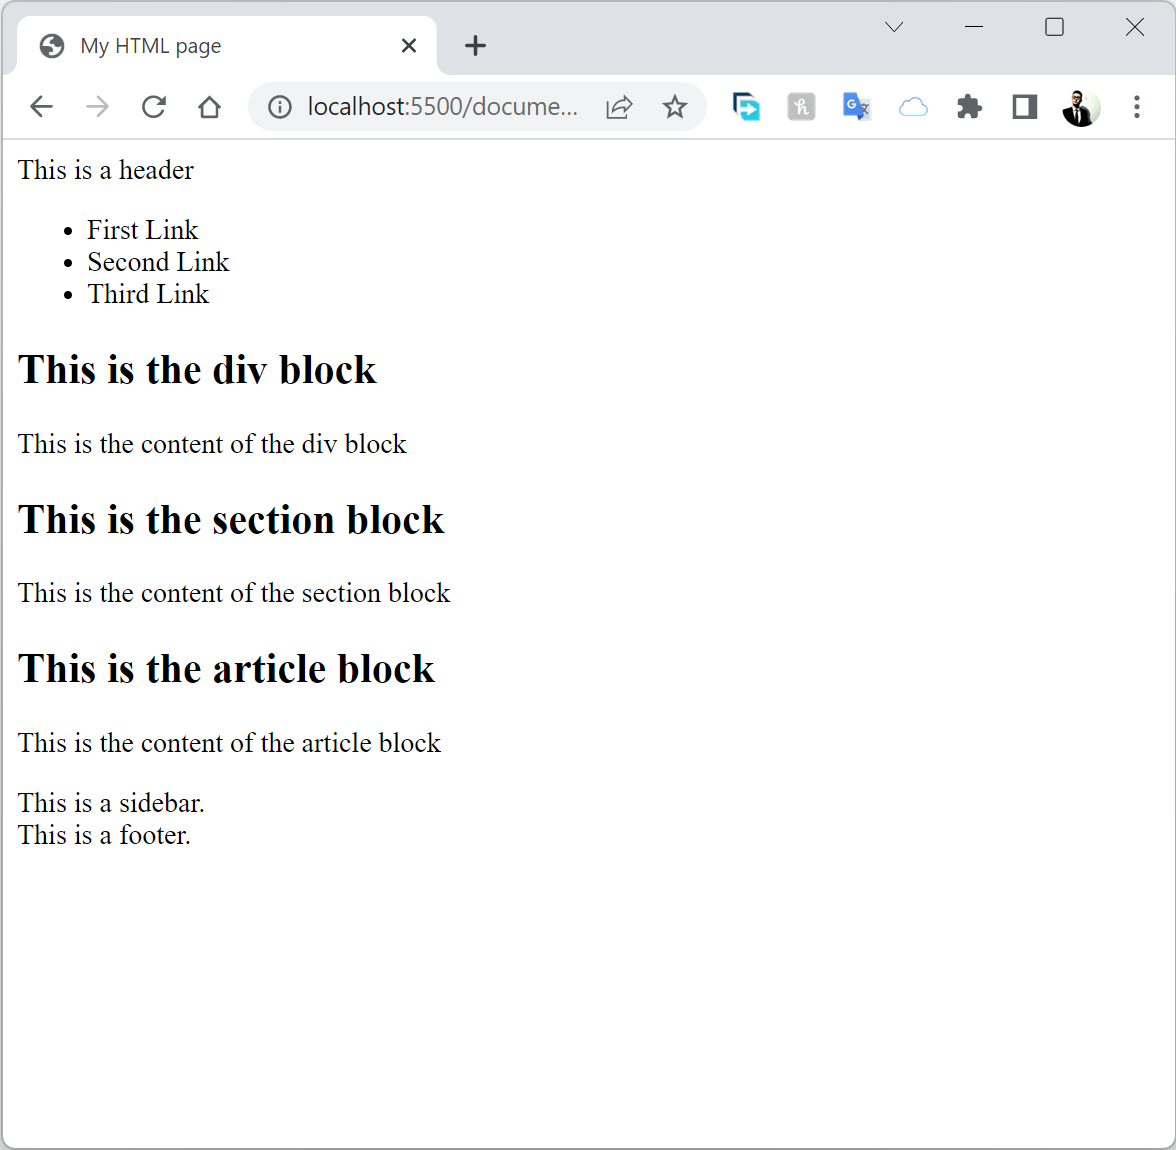The width and height of the screenshot is (1176, 1150).
Task: Select the My HTML page tab
Action: coord(180,45)
